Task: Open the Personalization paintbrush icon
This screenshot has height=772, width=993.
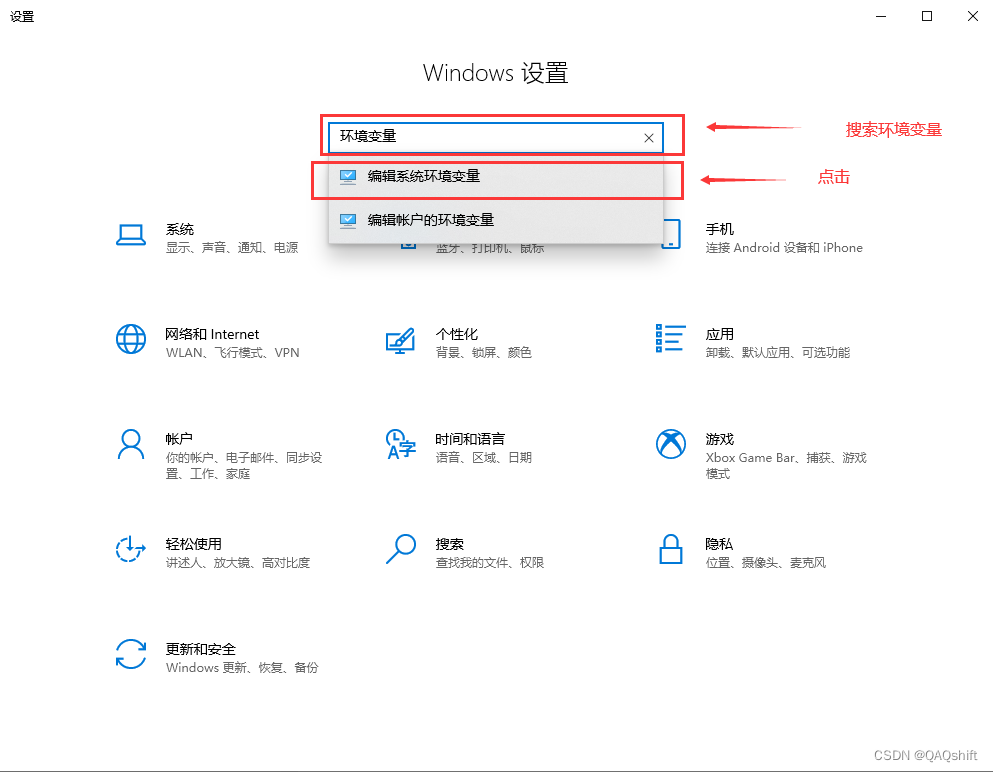Action: pyautogui.click(x=400, y=341)
